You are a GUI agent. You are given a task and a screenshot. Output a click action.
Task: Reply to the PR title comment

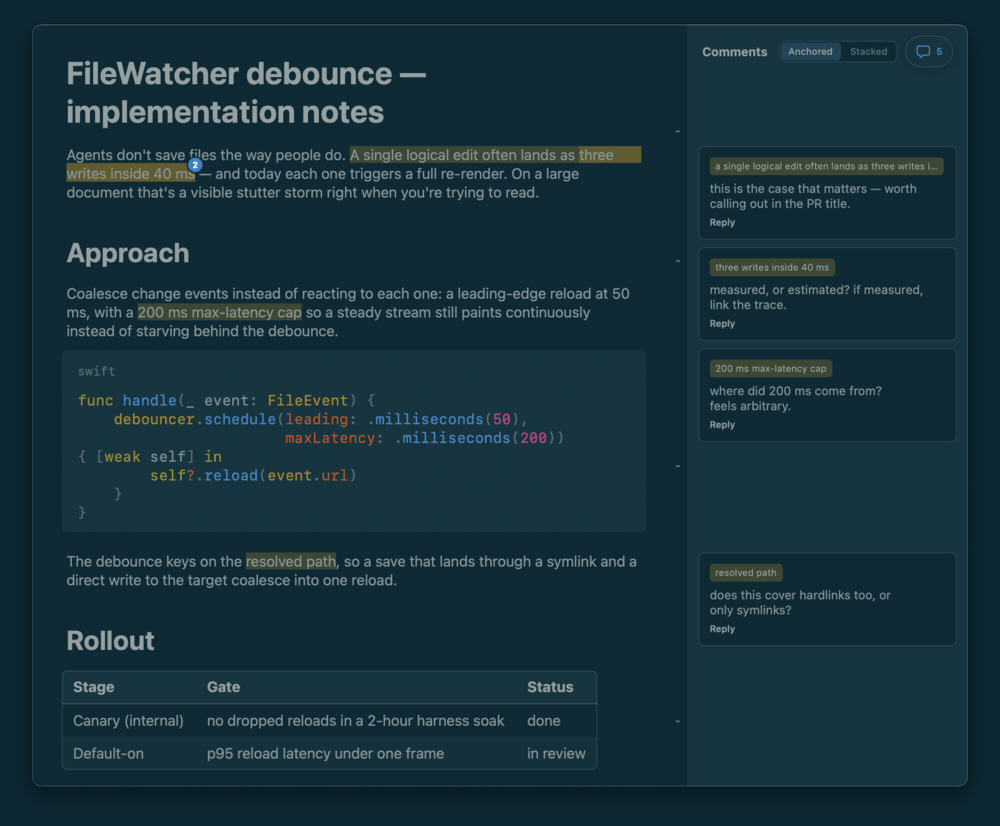[722, 223]
